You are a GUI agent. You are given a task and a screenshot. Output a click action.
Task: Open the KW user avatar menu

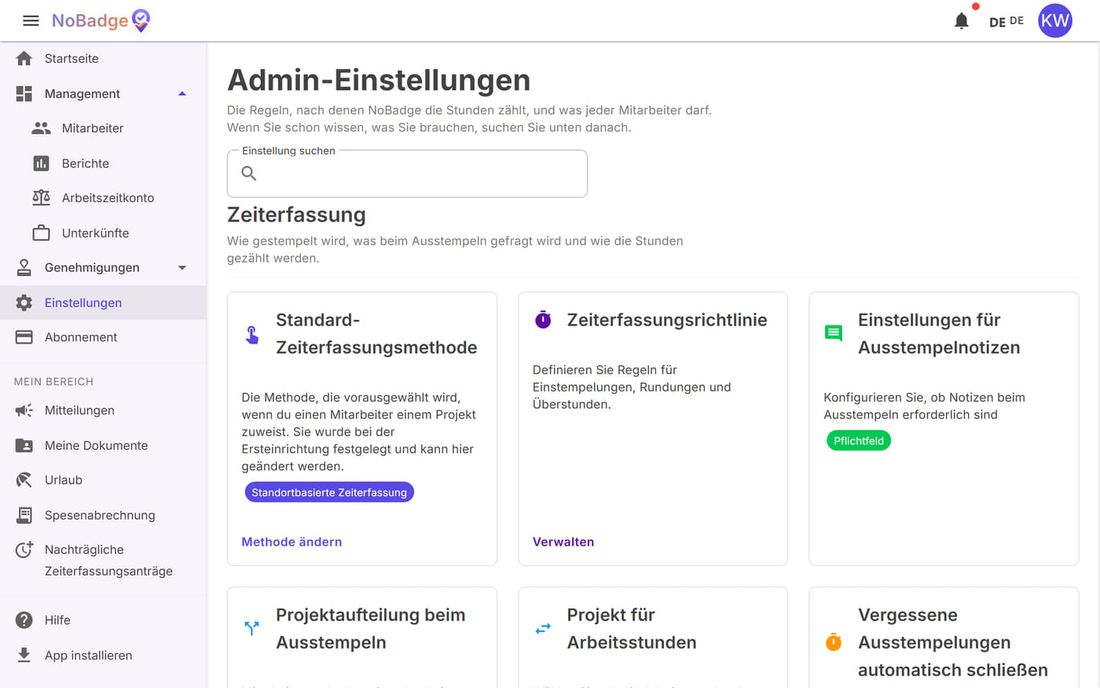pos(1054,20)
